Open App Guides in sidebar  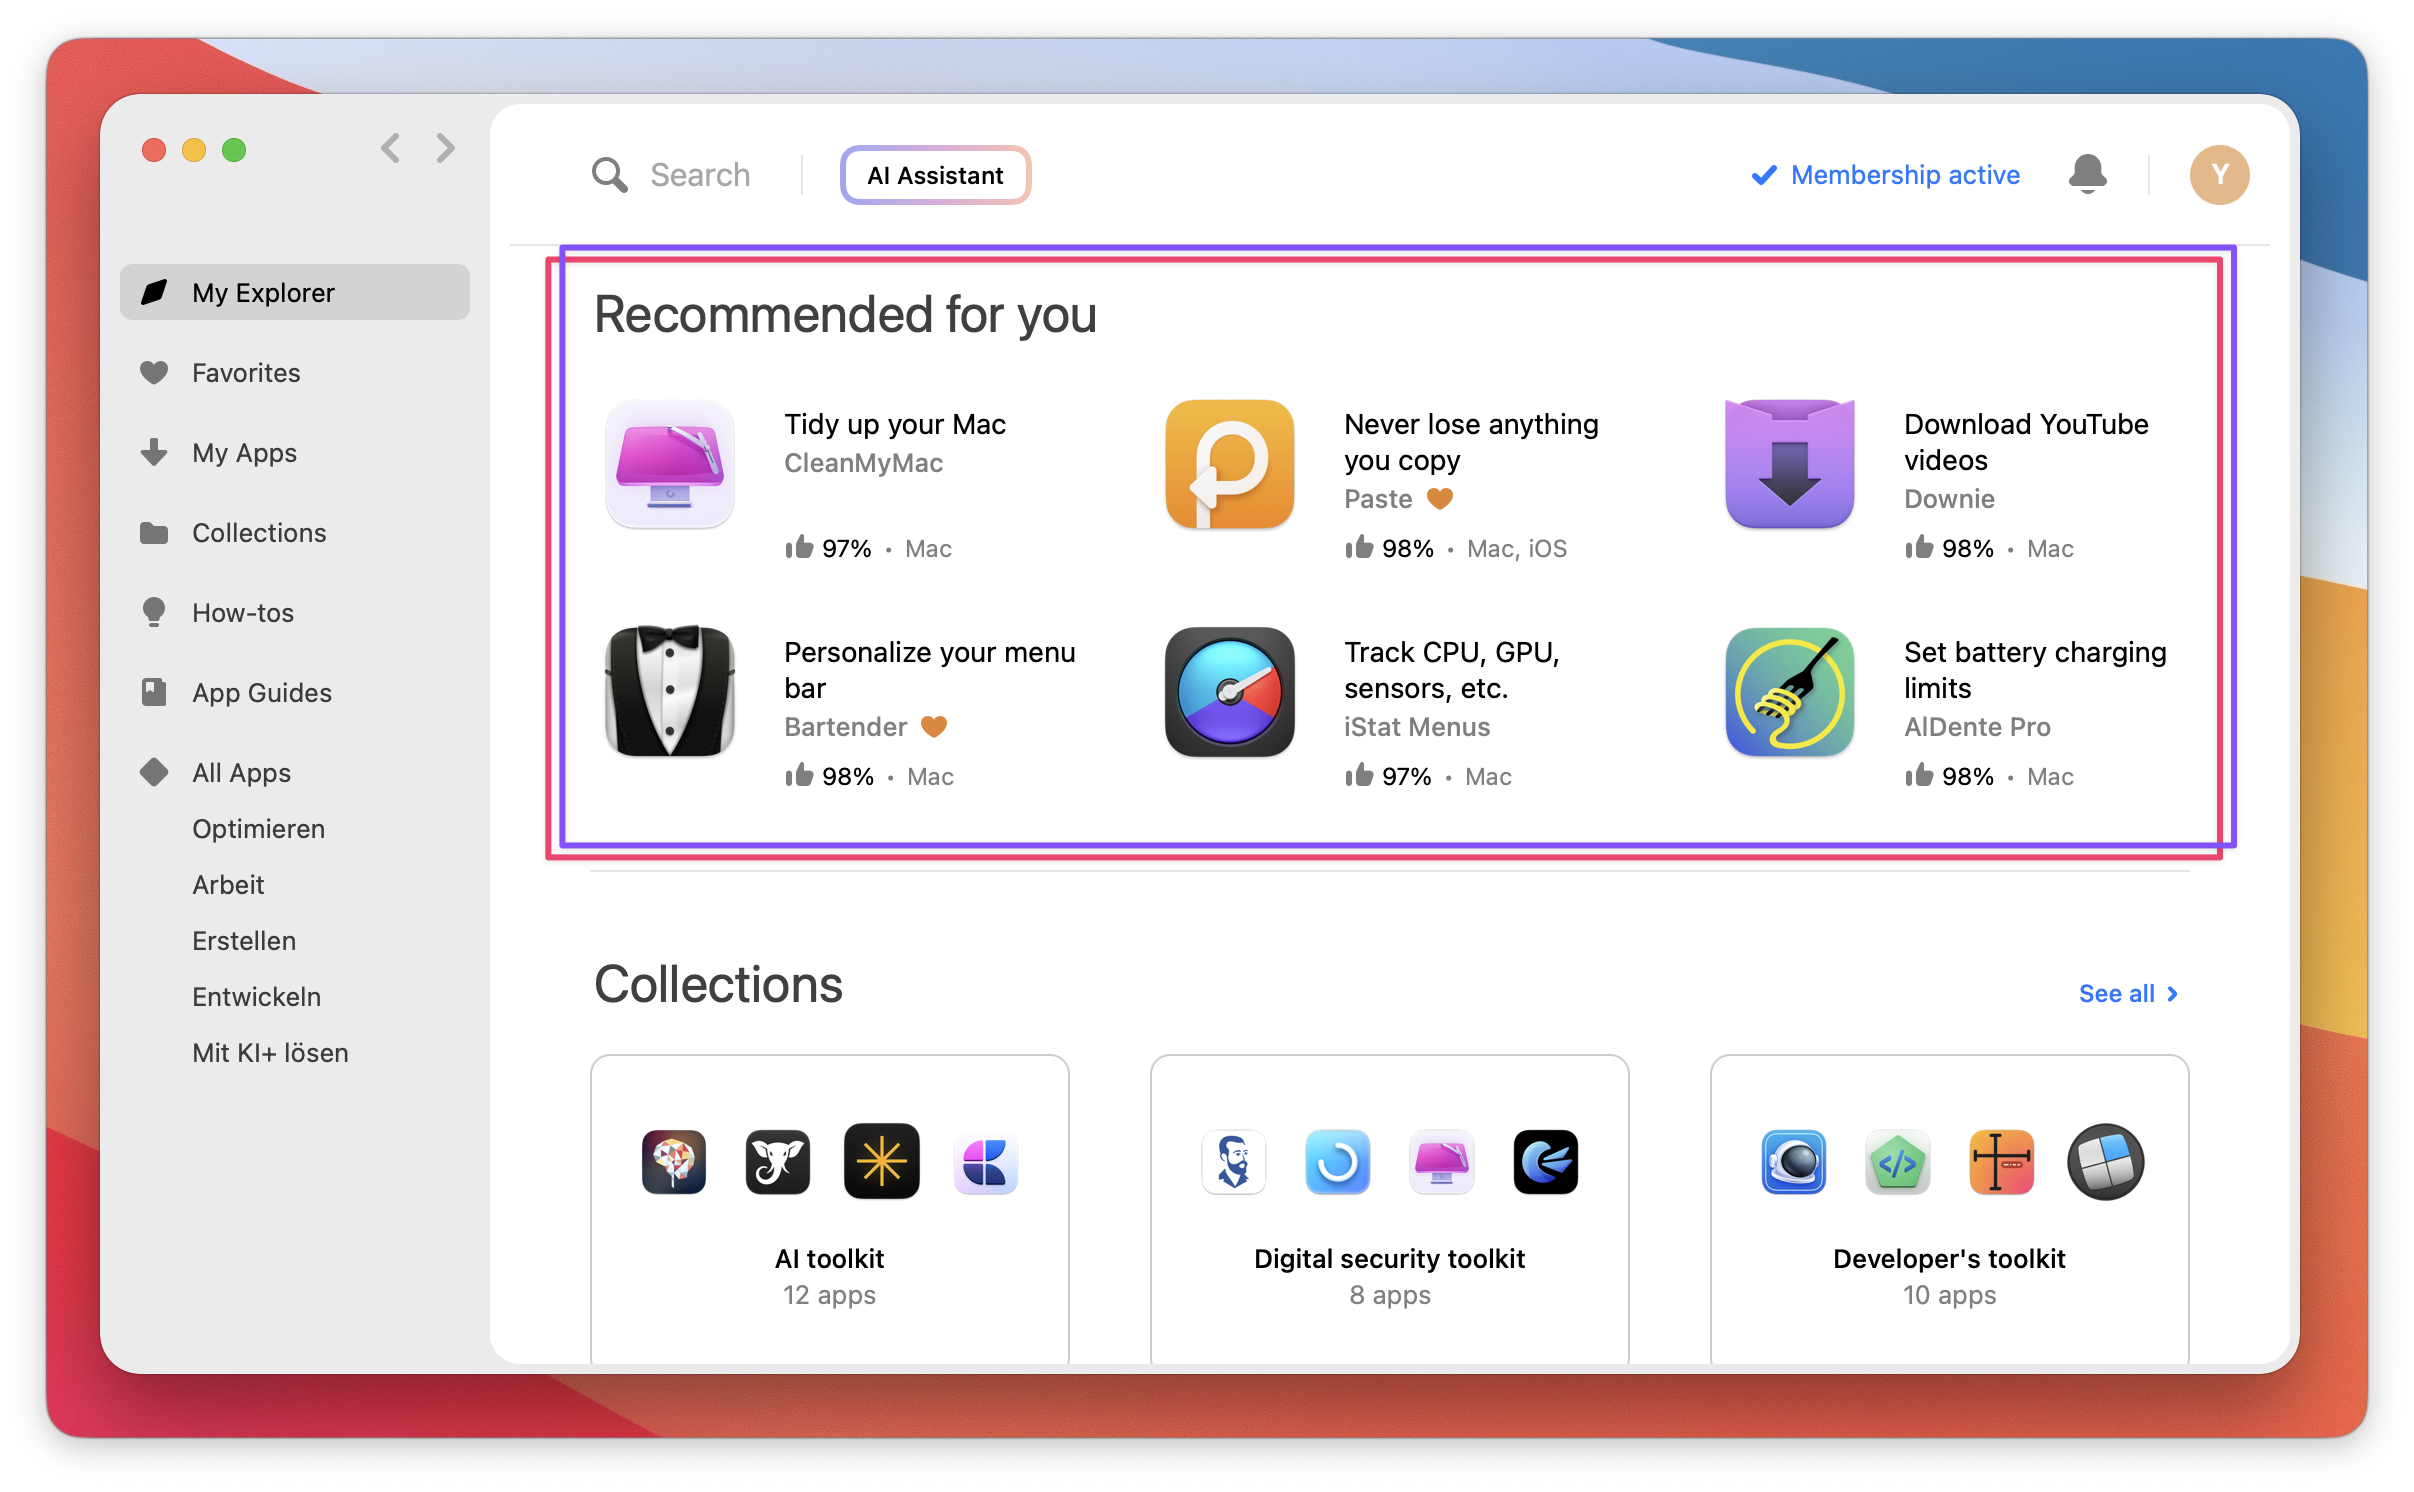click(295, 692)
